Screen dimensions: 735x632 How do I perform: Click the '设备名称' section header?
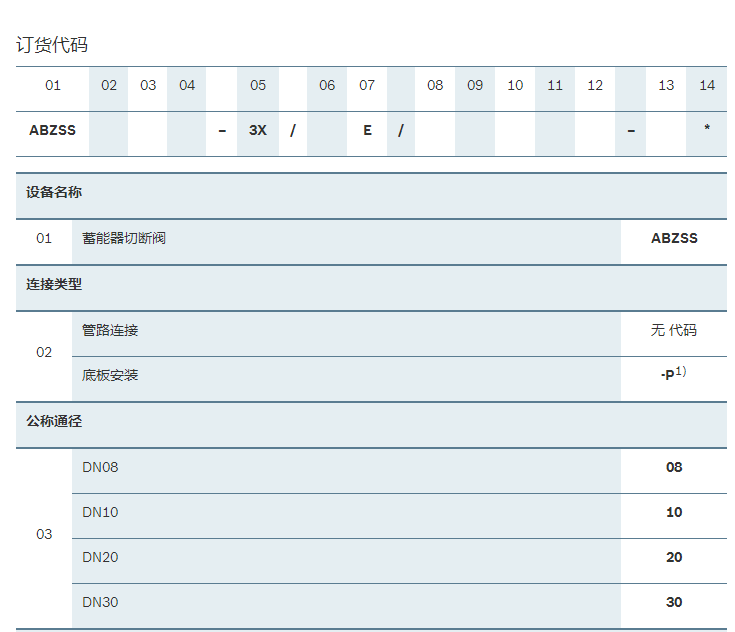[54, 193]
